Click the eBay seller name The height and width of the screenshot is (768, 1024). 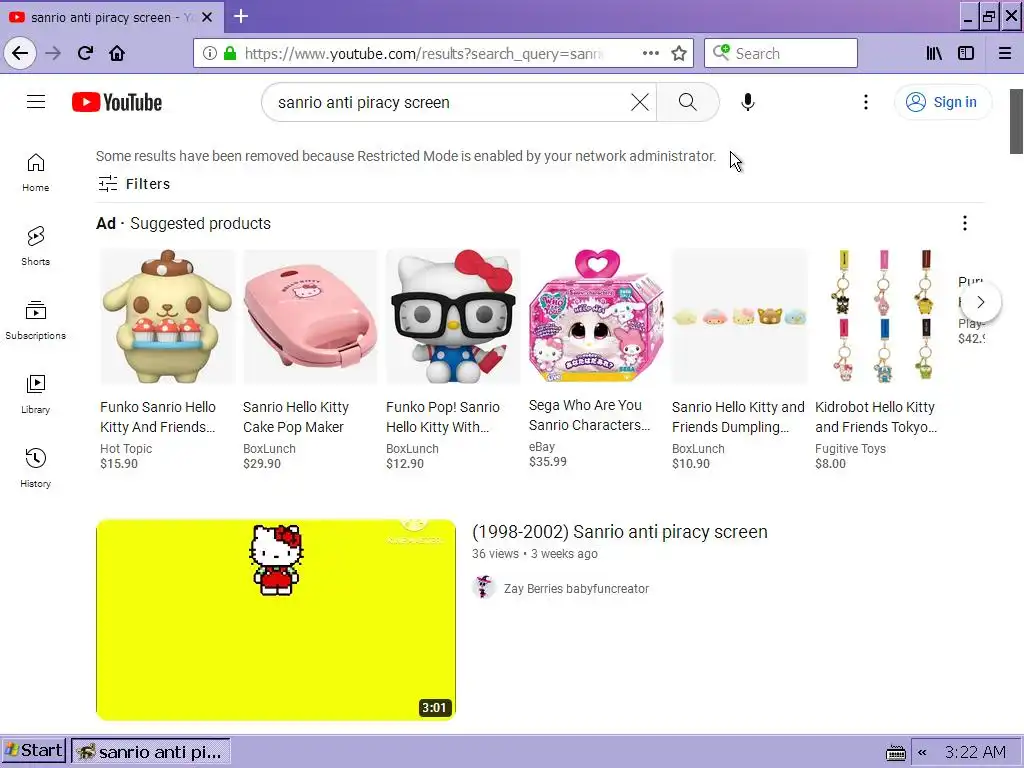pos(542,447)
